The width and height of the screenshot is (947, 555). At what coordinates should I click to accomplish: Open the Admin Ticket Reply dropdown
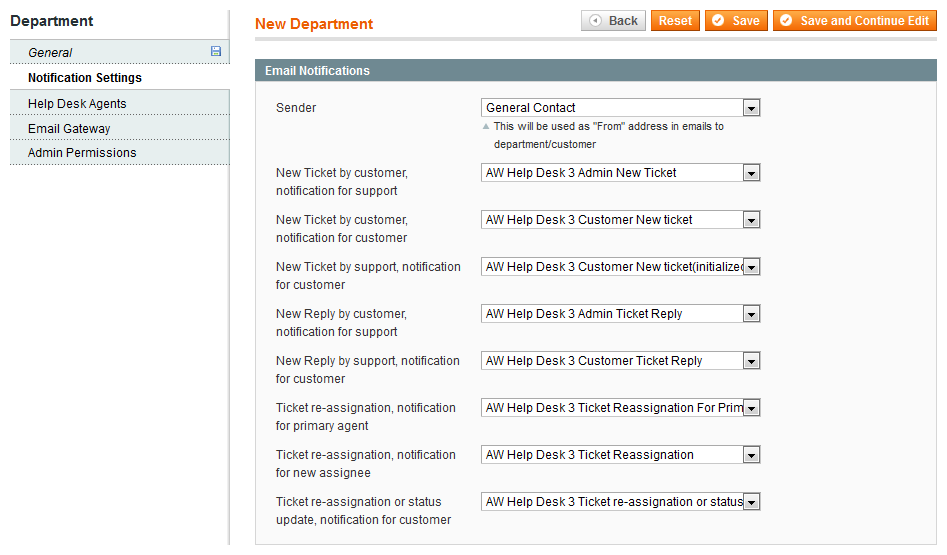tap(620, 314)
